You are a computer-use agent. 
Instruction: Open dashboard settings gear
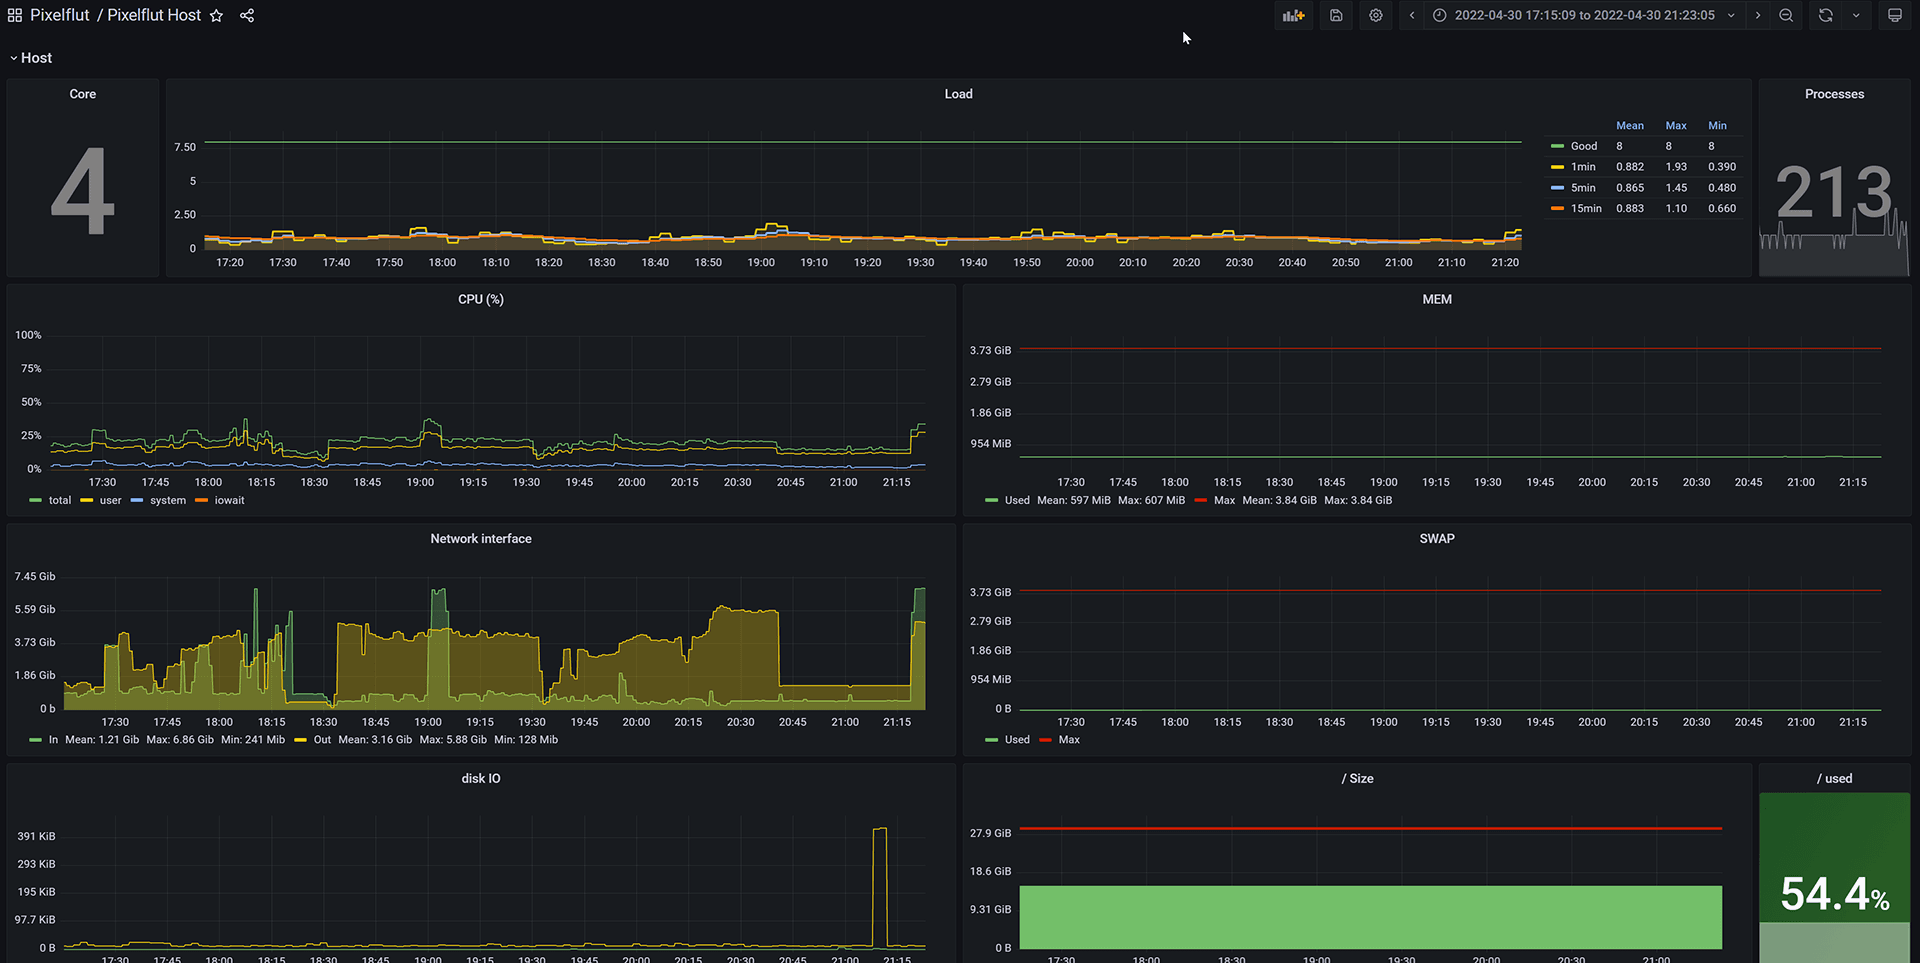pyautogui.click(x=1376, y=15)
